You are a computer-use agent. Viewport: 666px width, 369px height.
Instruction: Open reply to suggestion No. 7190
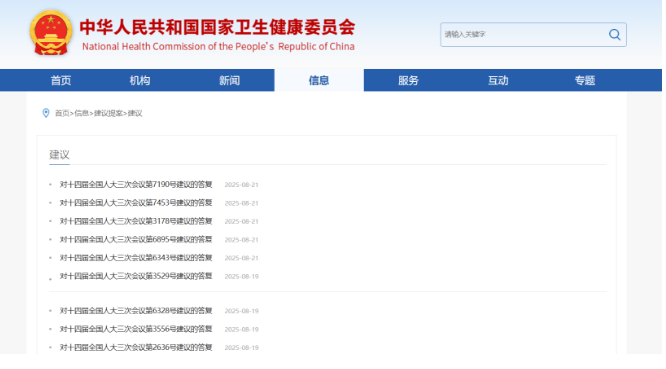coord(136,184)
